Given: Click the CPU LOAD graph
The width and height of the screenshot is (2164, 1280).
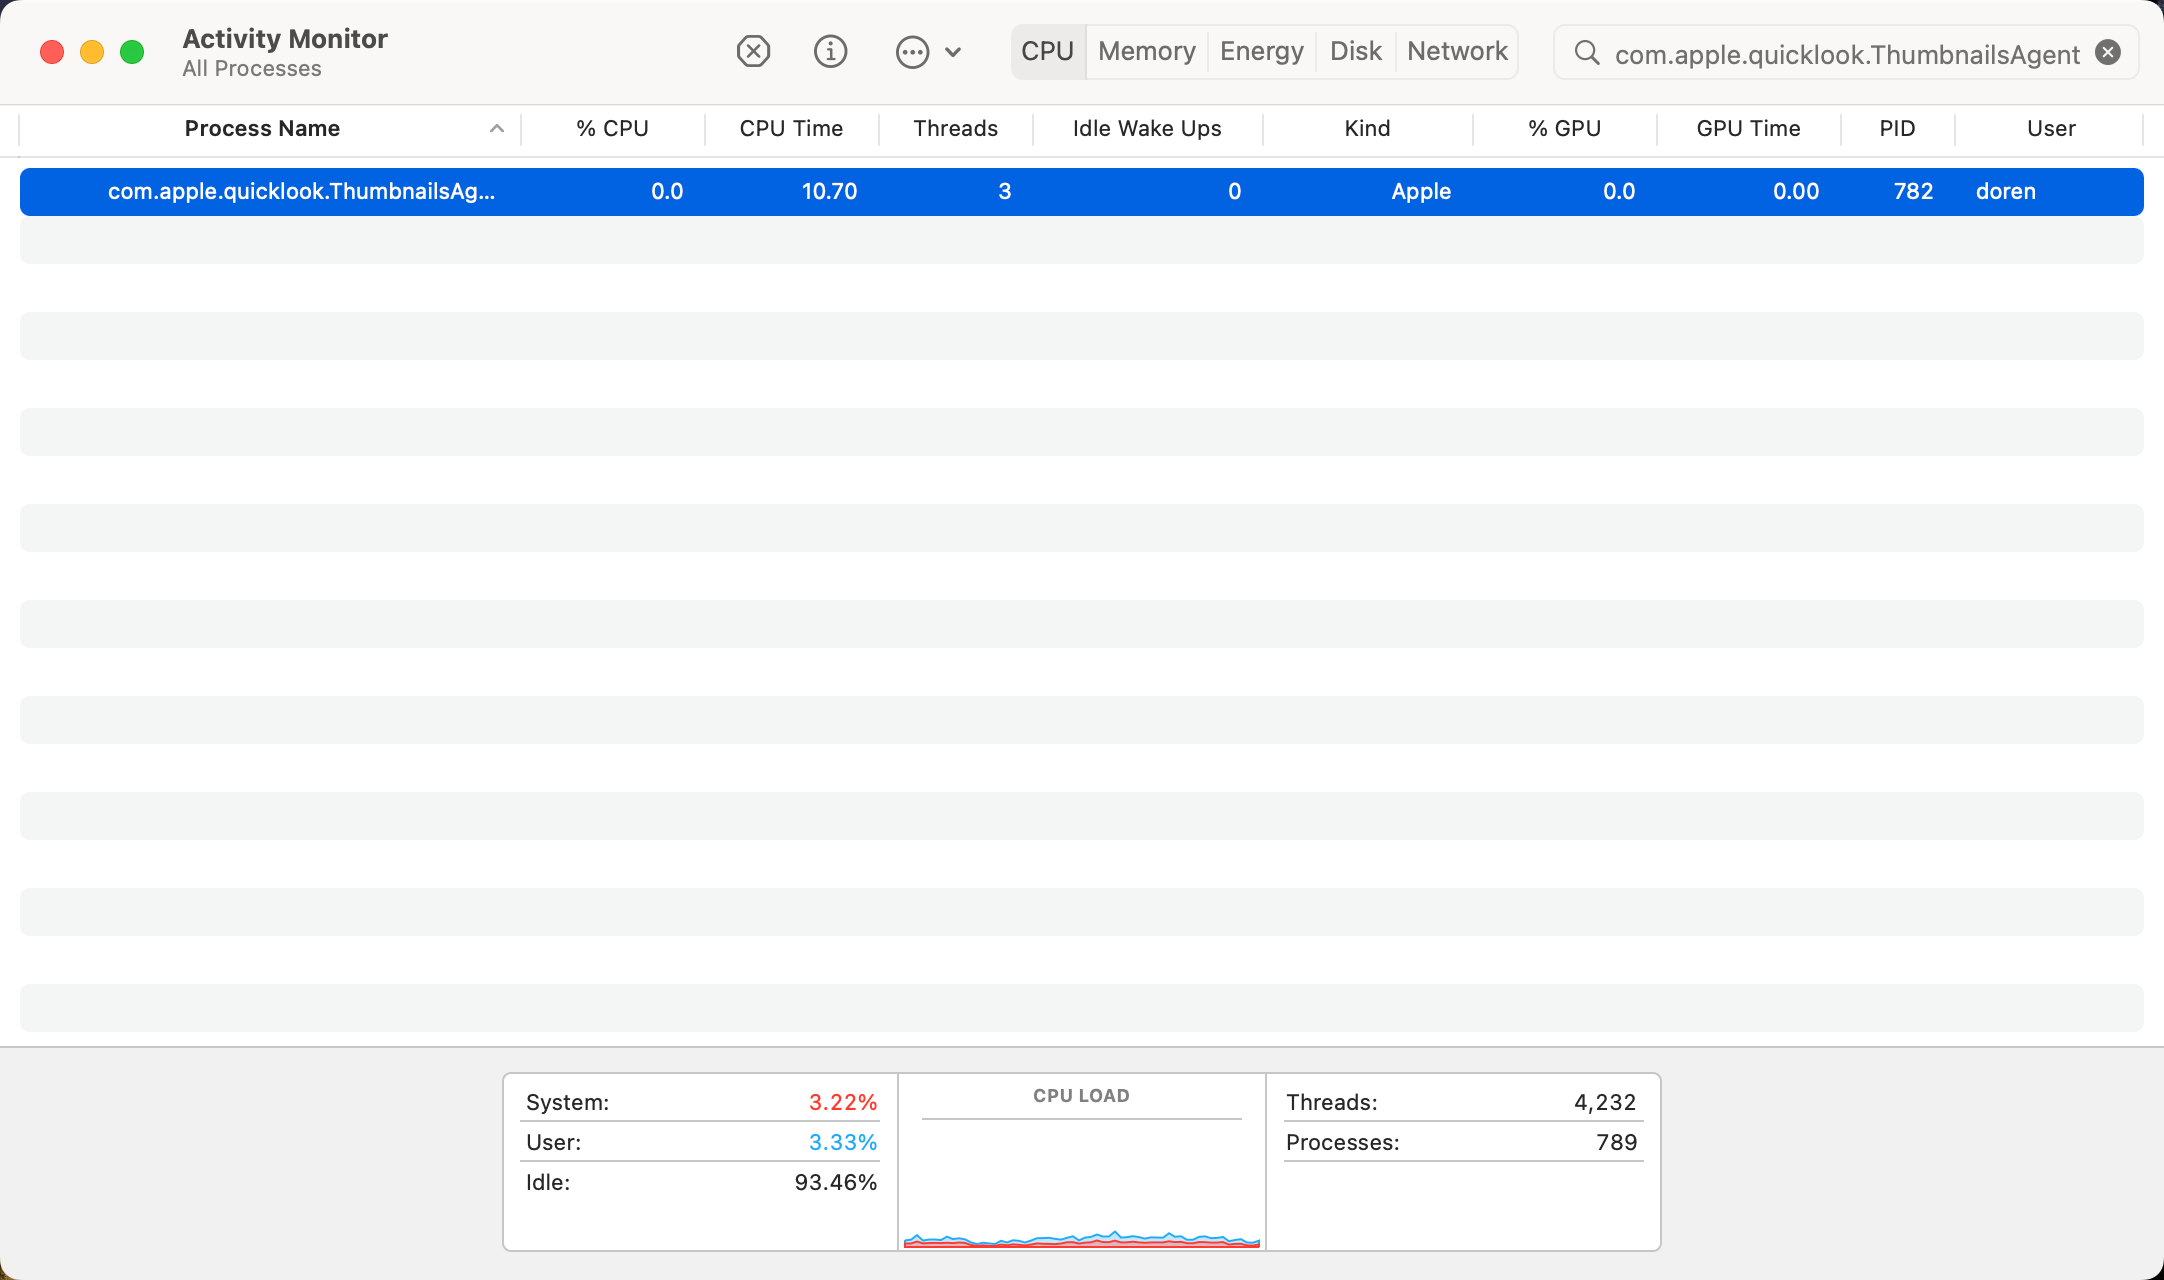Looking at the screenshot, I should tap(1082, 1183).
